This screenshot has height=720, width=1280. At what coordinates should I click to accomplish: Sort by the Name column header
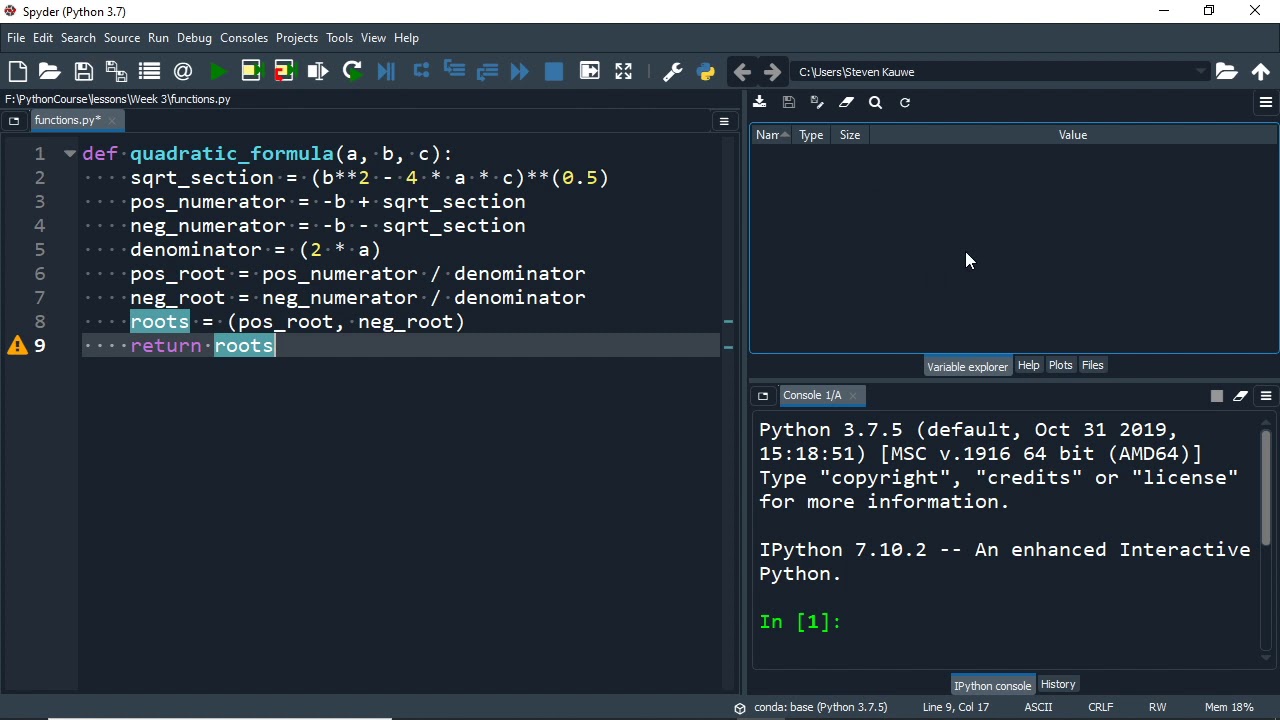(x=770, y=135)
